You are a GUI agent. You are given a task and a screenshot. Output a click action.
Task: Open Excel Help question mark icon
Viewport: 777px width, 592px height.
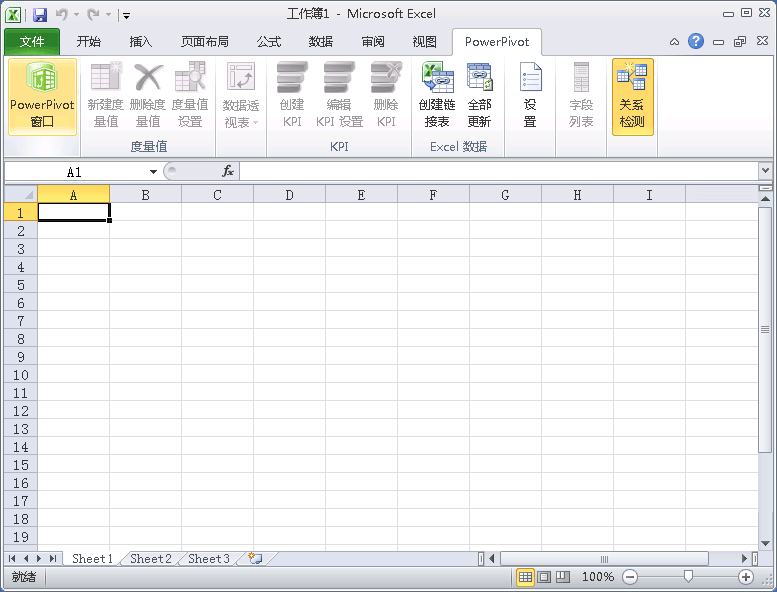tap(696, 41)
